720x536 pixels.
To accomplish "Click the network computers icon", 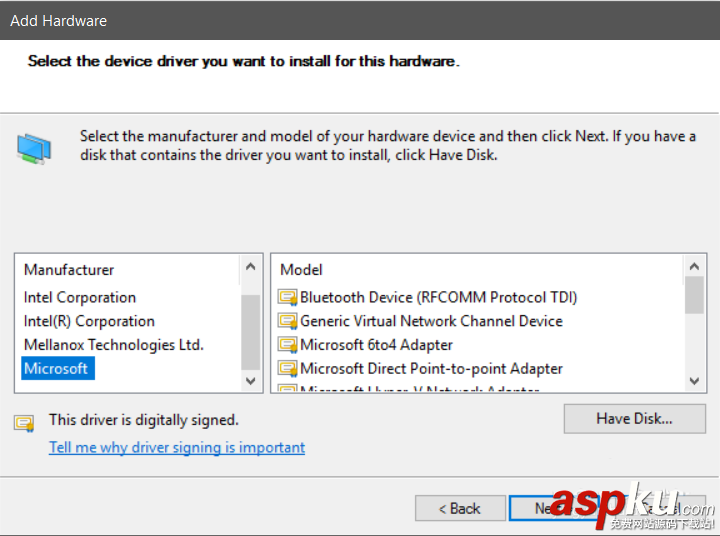I will 33,149.
